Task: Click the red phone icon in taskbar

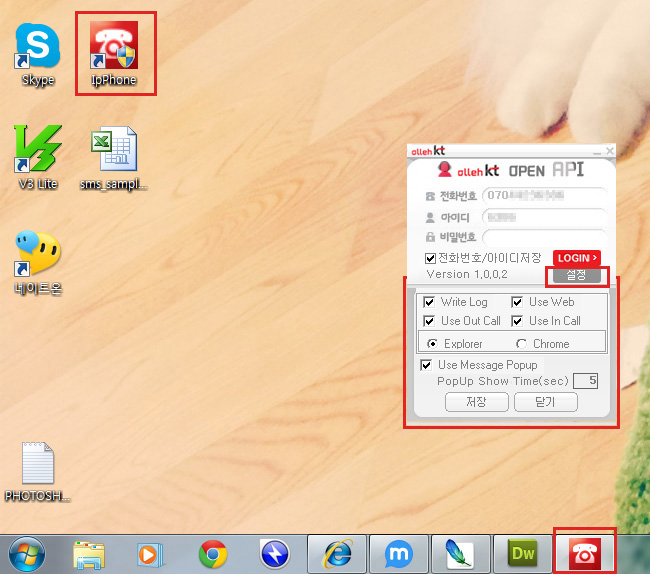Action: (x=584, y=553)
